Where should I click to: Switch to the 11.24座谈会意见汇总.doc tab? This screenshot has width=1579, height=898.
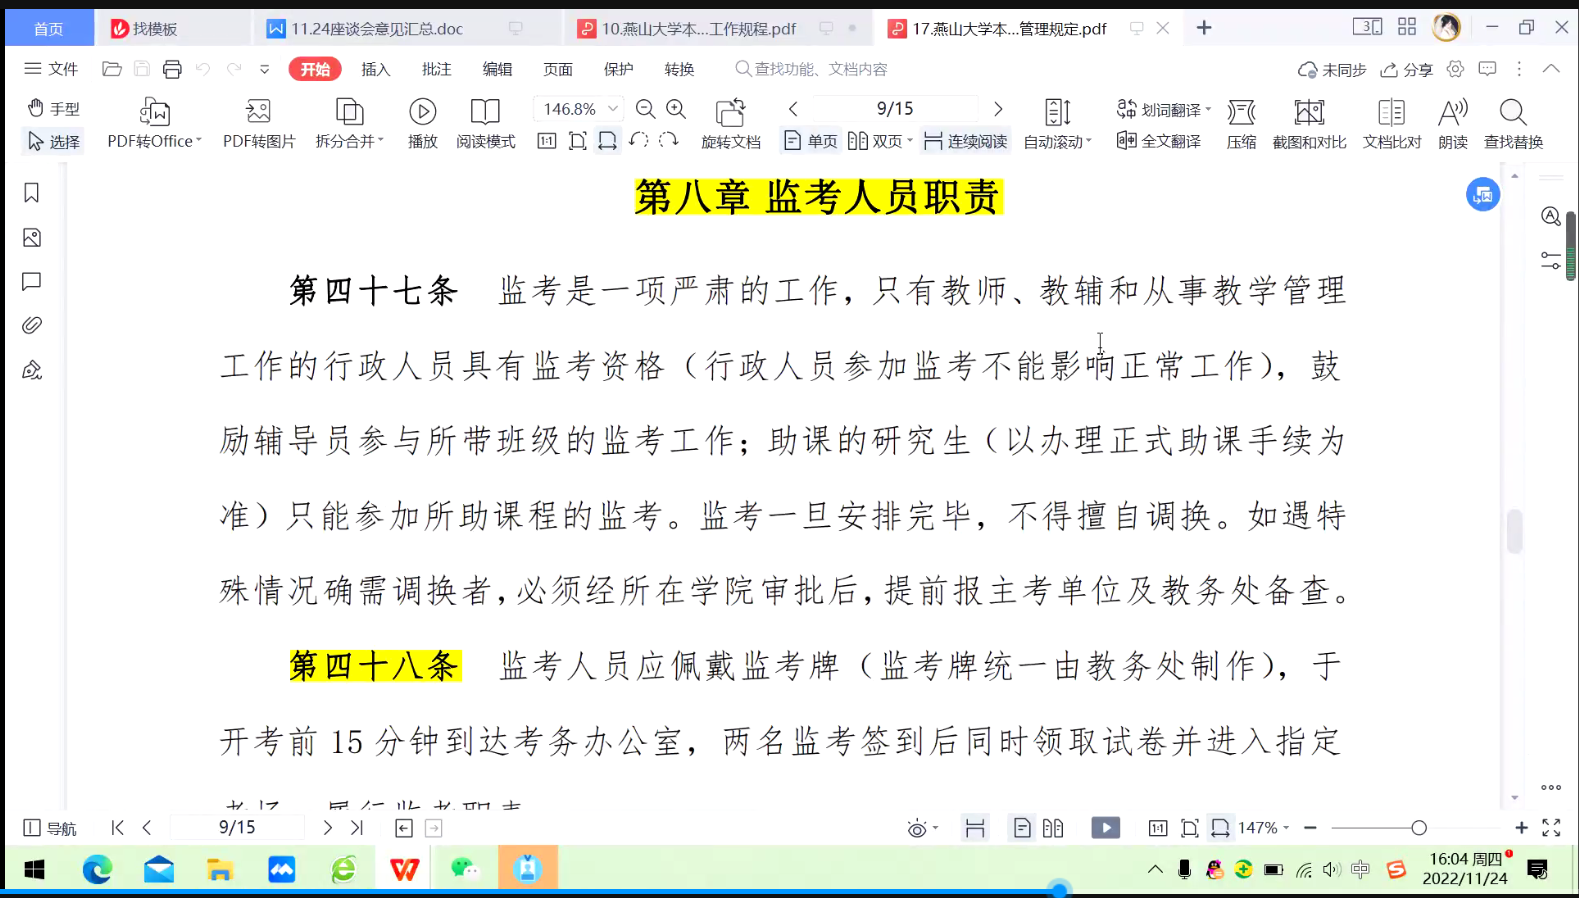pos(377,29)
